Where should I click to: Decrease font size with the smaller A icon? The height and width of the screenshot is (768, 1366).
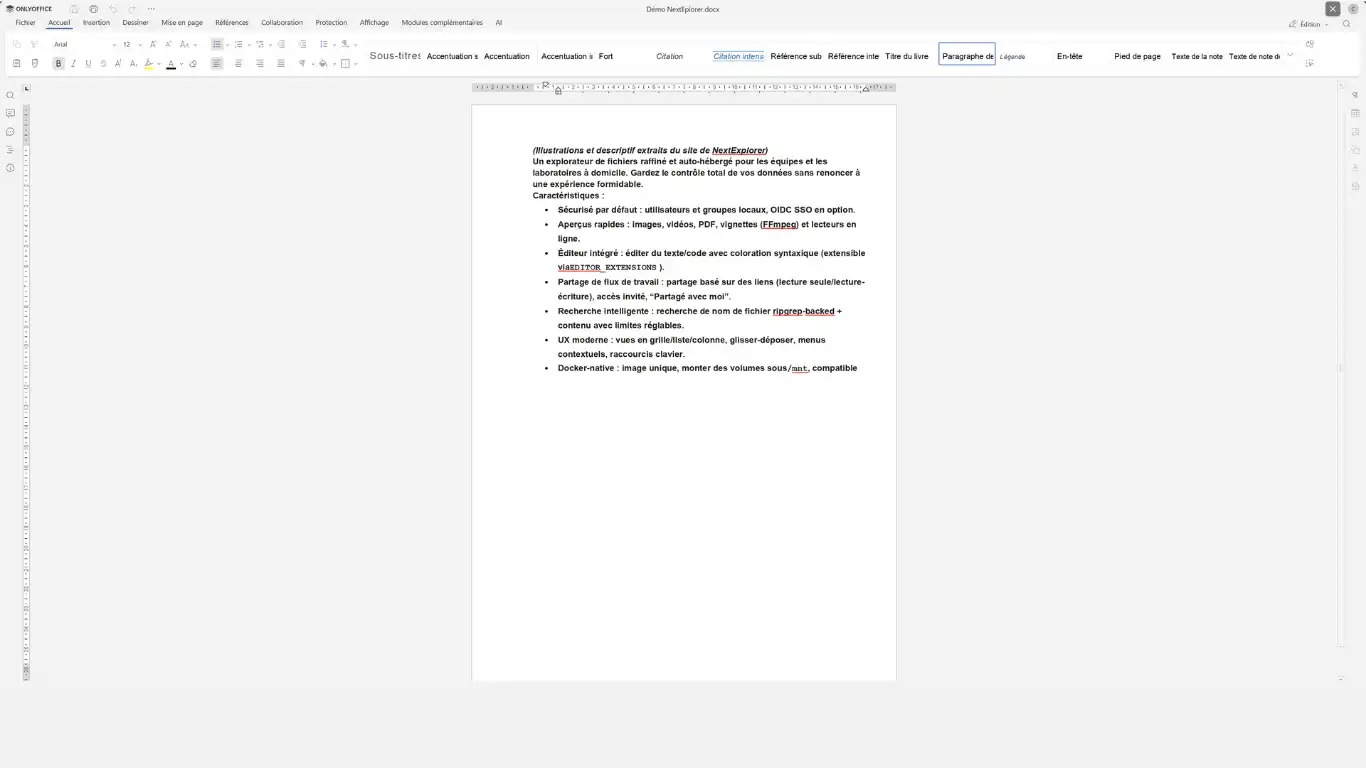(168, 44)
